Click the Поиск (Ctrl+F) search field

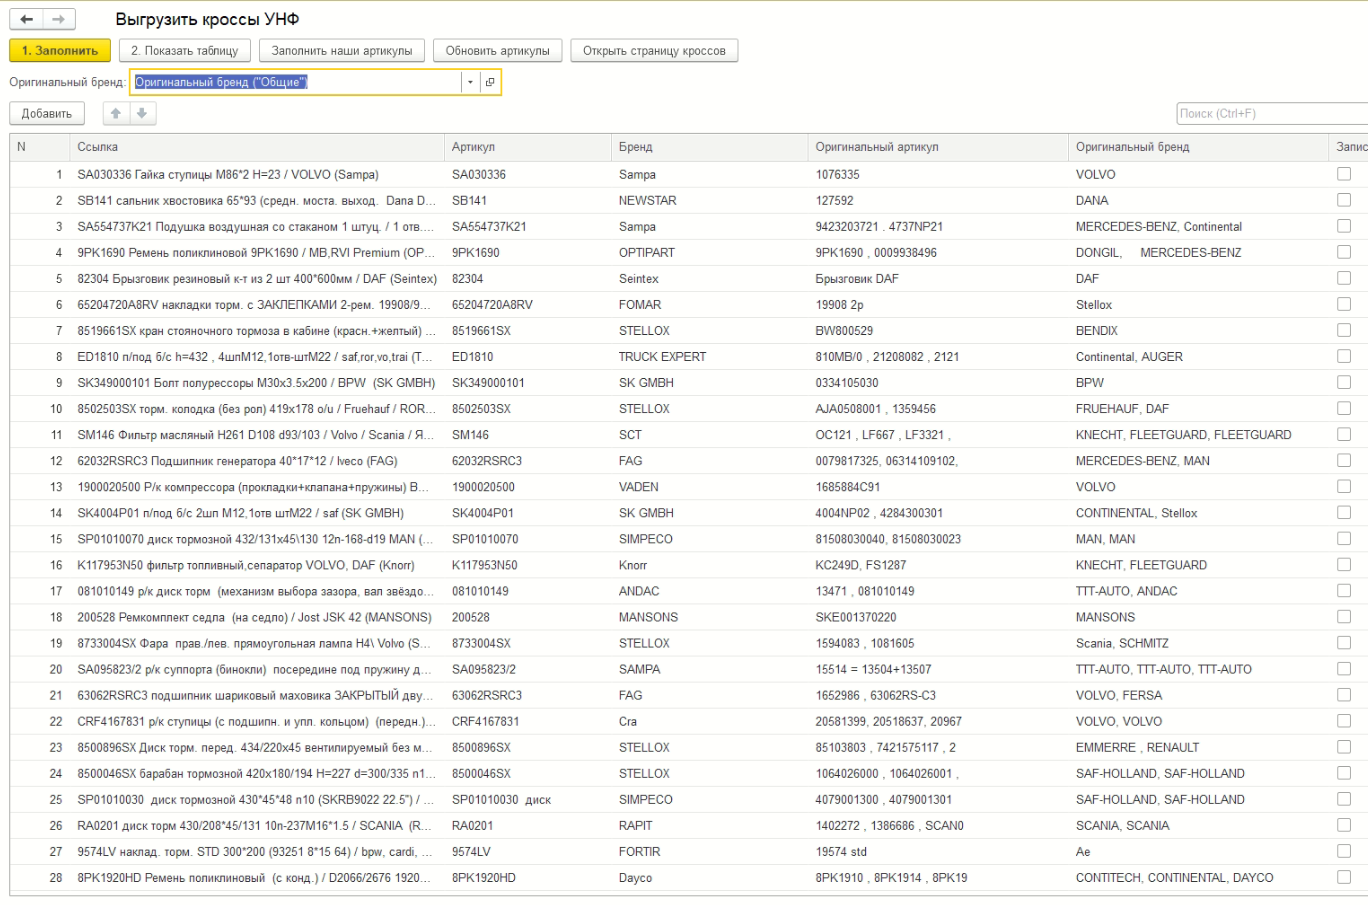click(1272, 113)
